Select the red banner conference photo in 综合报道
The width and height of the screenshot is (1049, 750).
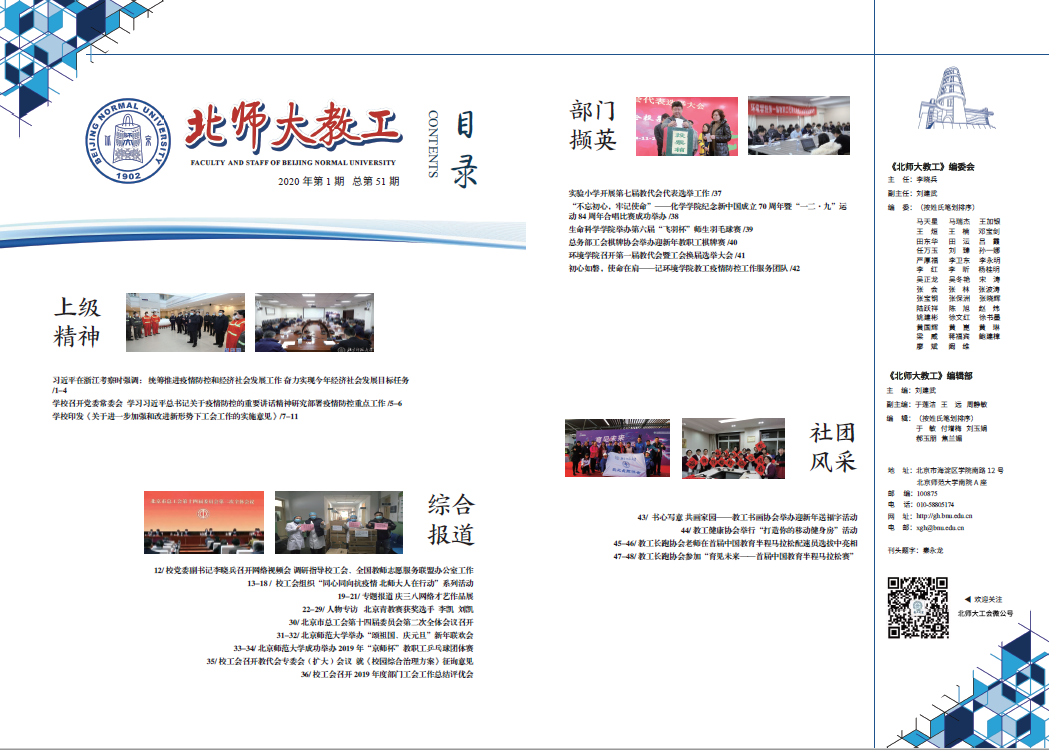[x=205, y=522]
